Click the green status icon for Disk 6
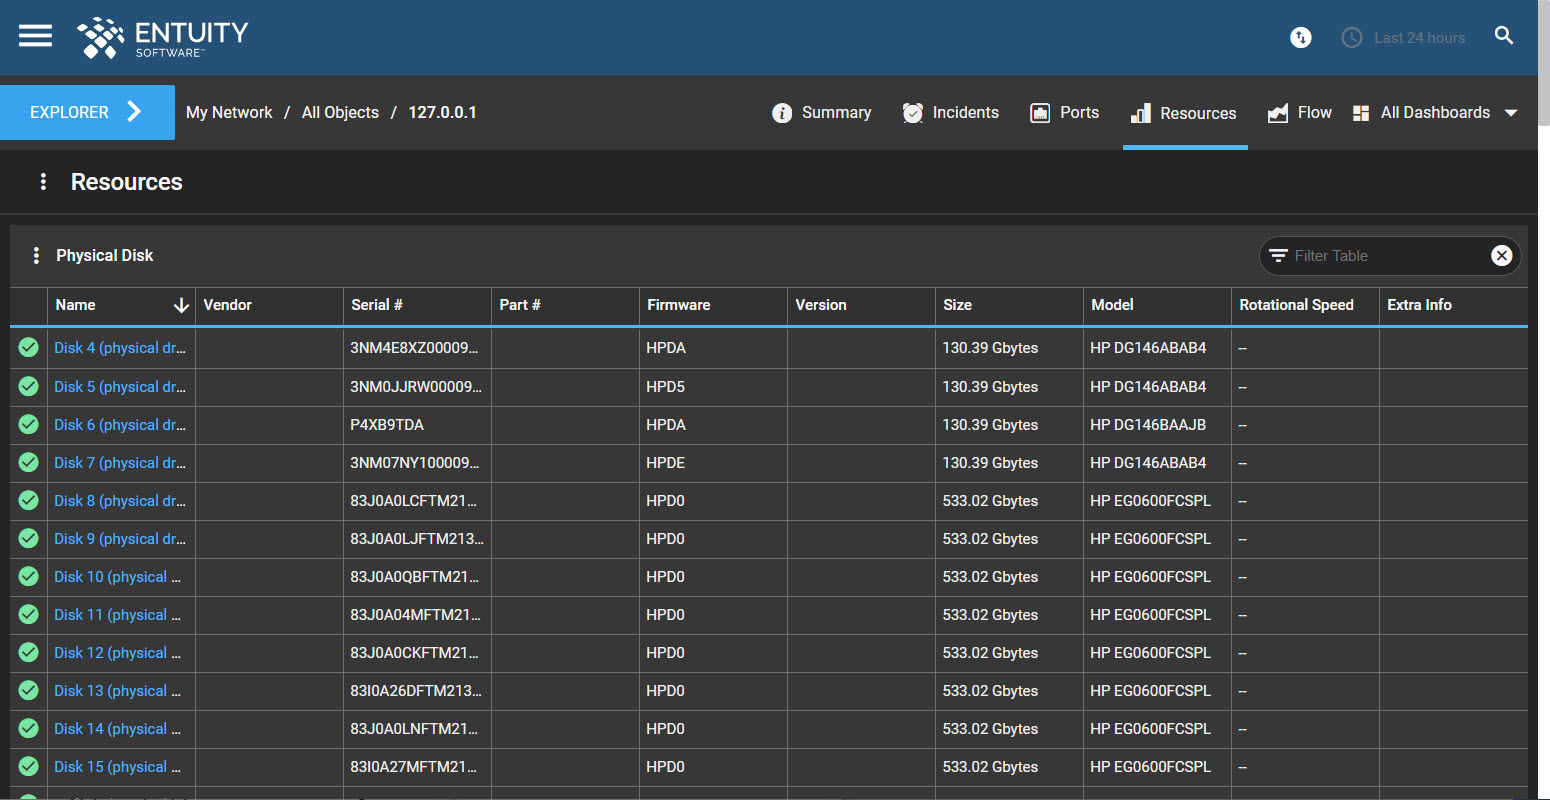This screenshot has width=1550, height=800. 29,425
